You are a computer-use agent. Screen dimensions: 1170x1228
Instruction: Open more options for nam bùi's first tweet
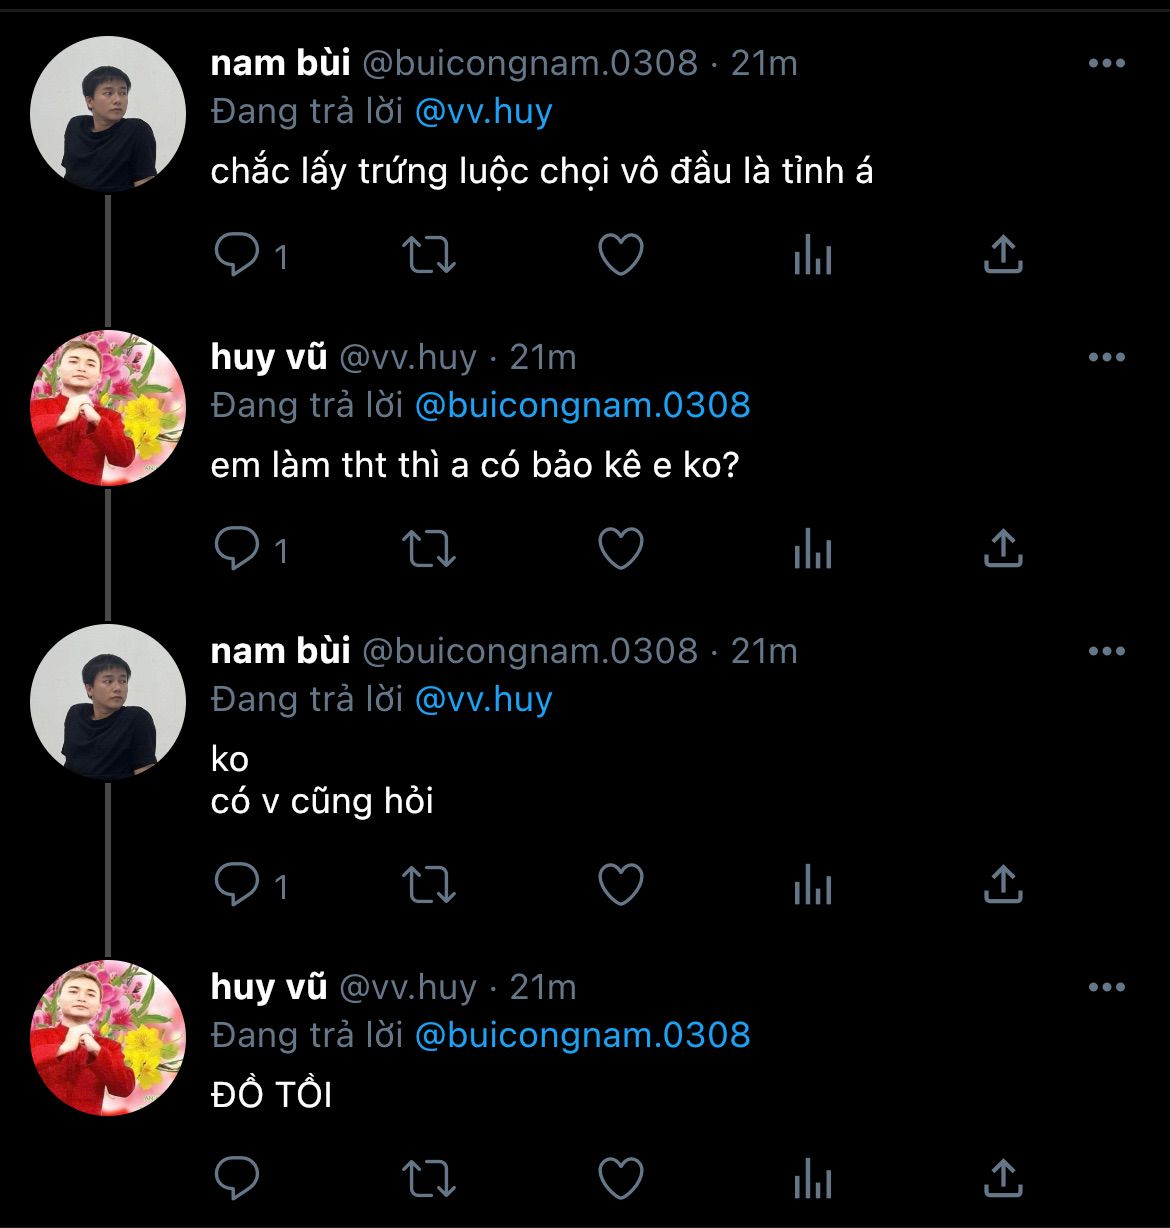(x=1106, y=63)
